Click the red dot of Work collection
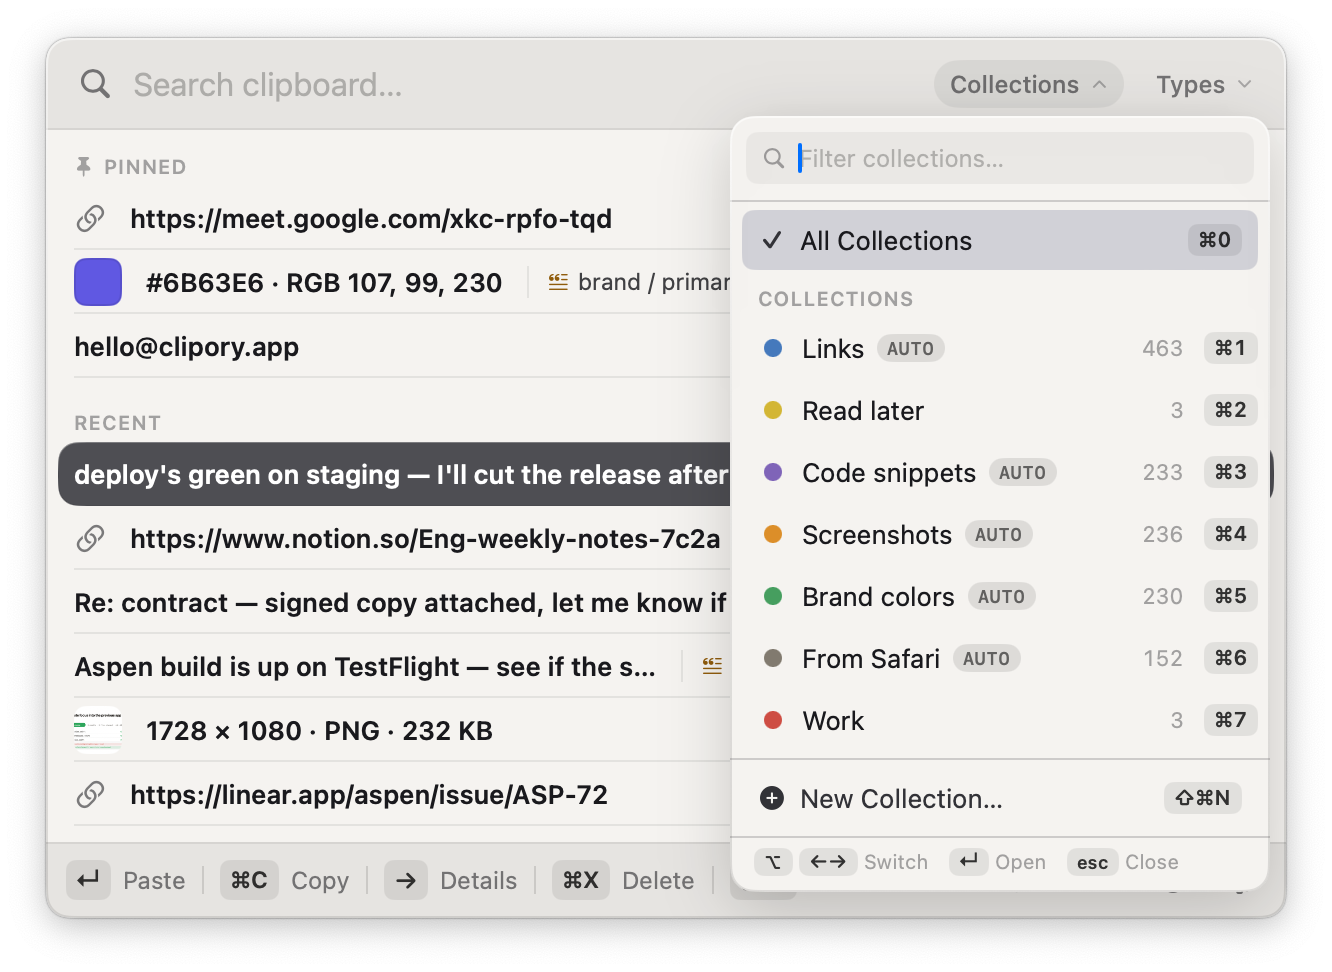 click(x=773, y=720)
